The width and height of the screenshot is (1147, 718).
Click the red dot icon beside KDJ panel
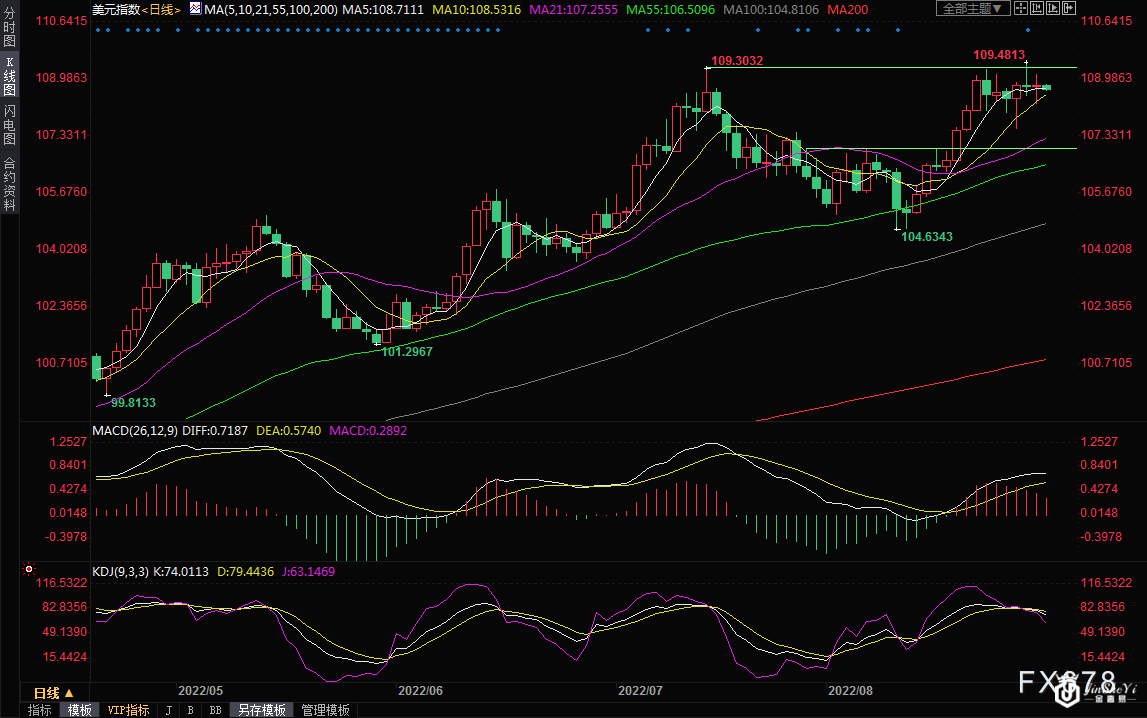click(x=29, y=568)
